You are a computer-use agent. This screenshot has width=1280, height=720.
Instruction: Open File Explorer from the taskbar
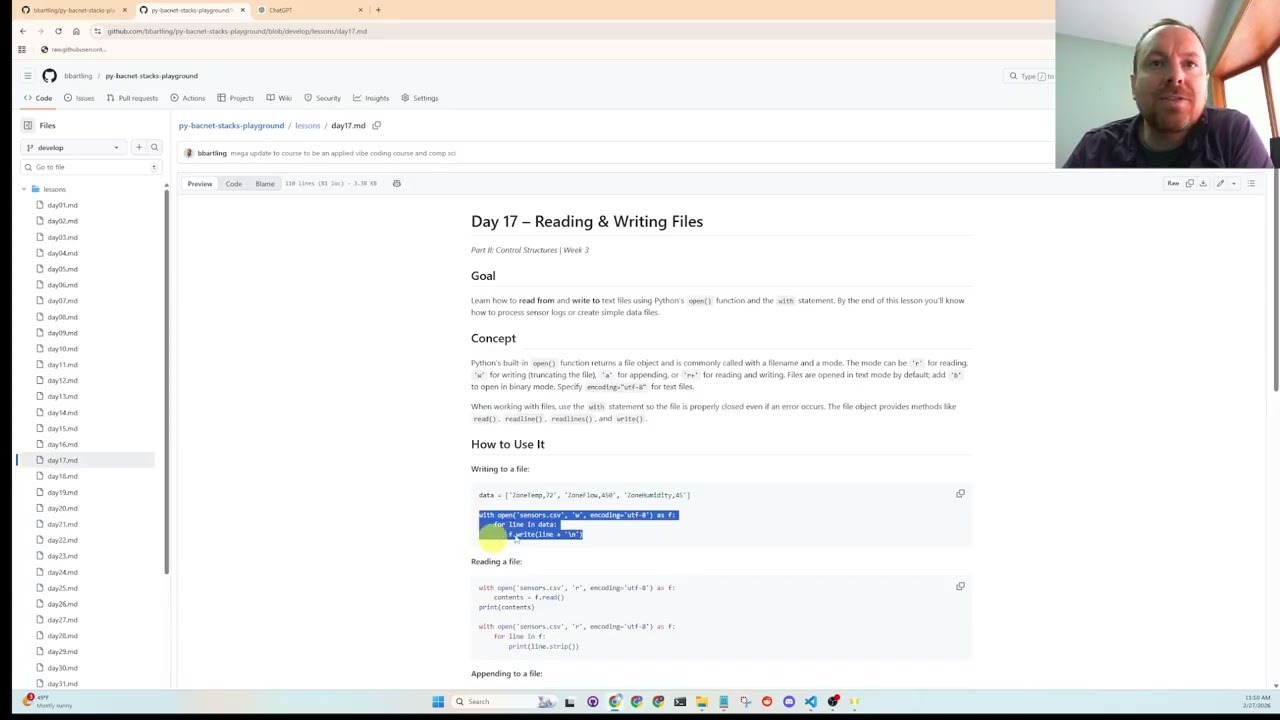[702, 702]
